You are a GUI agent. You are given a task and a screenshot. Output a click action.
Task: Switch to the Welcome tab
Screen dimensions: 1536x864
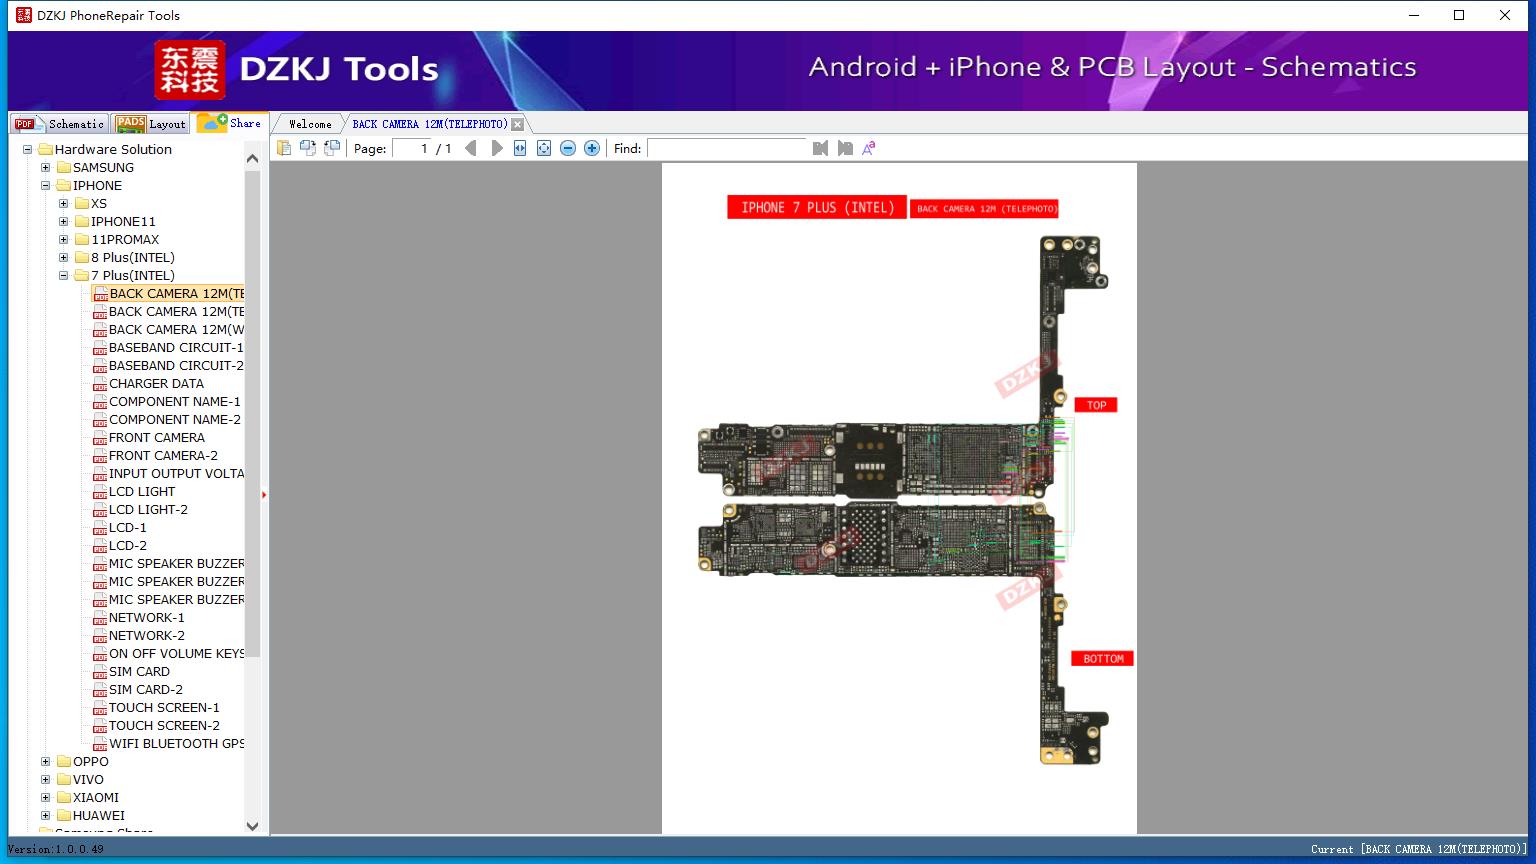(310, 124)
